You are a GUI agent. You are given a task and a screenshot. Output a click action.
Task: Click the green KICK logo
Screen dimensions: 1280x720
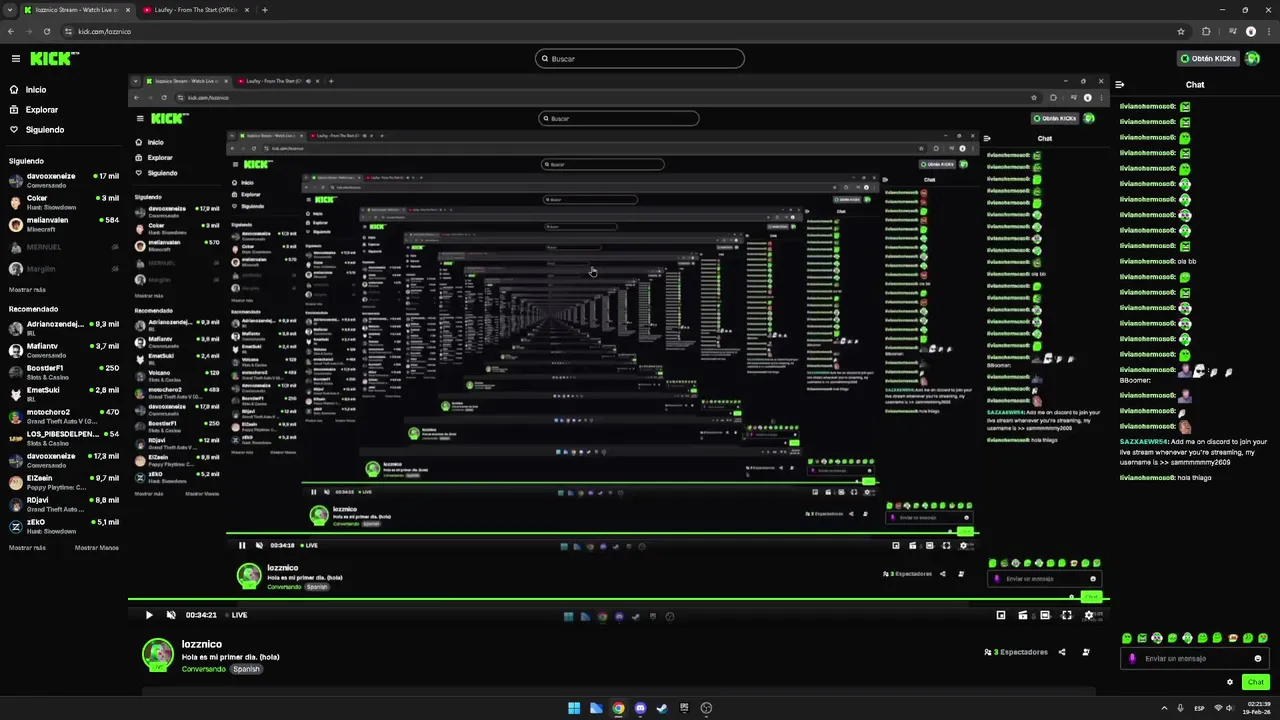(54, 59)
